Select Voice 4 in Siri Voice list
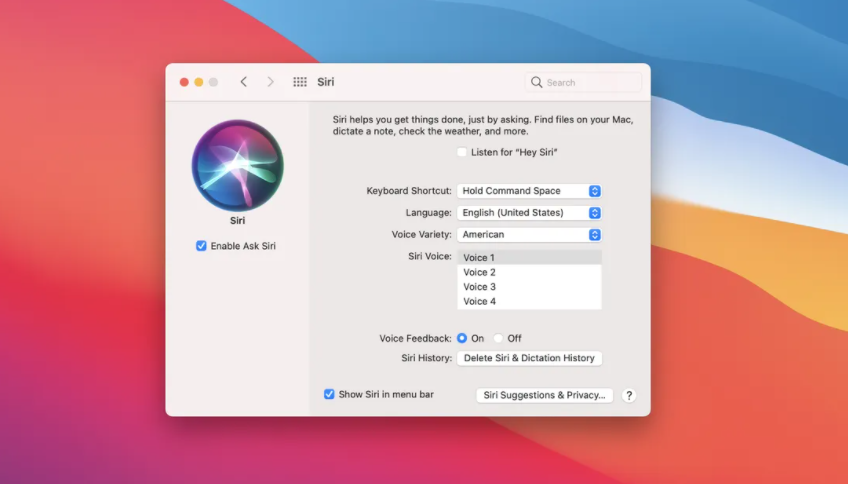 pos(529,301)
